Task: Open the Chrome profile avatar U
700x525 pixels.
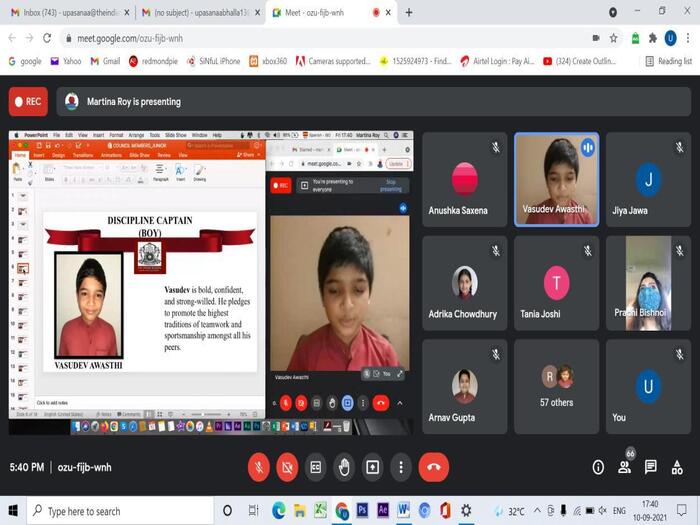Action: coord(670,38)
